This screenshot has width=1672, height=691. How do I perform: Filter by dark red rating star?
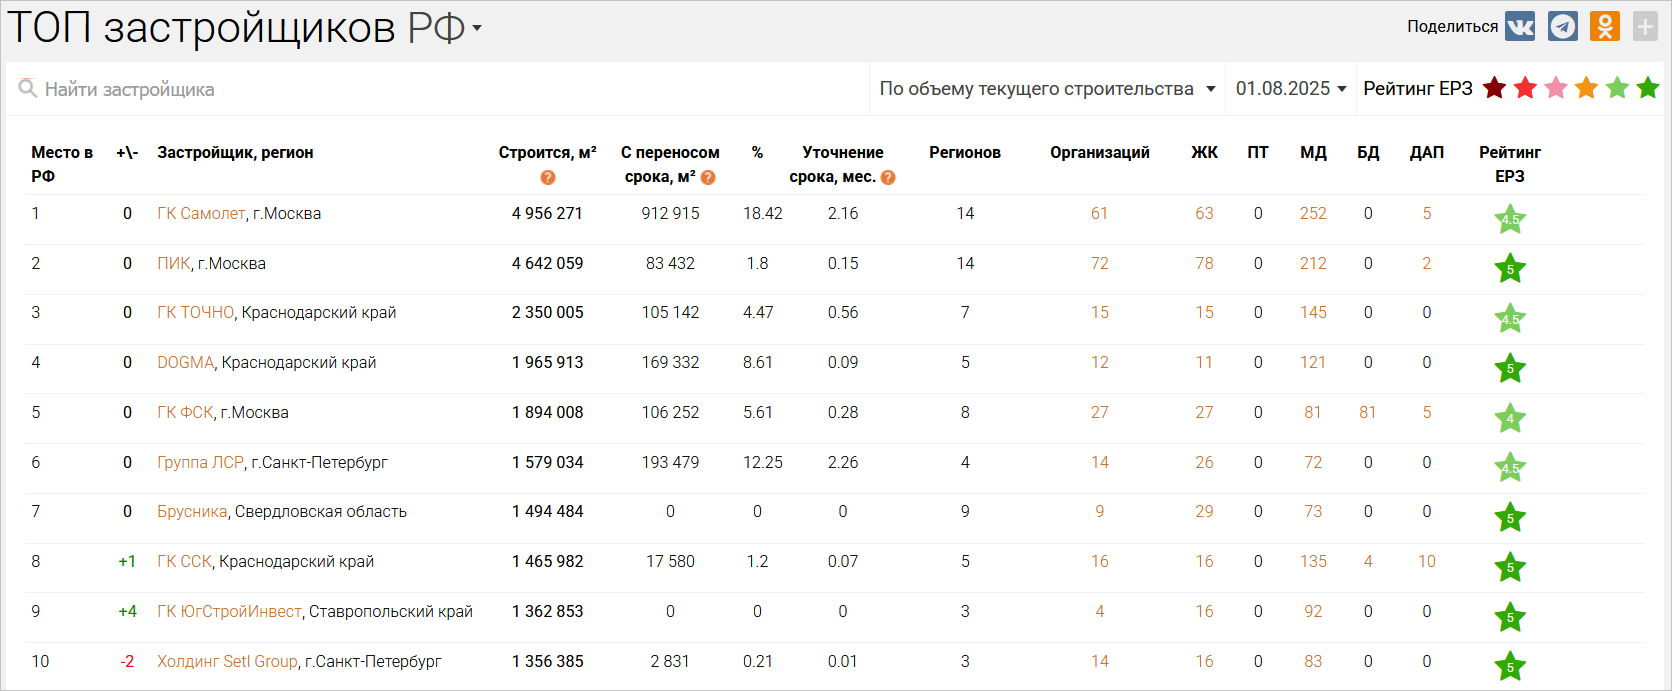coord(1494,88)
